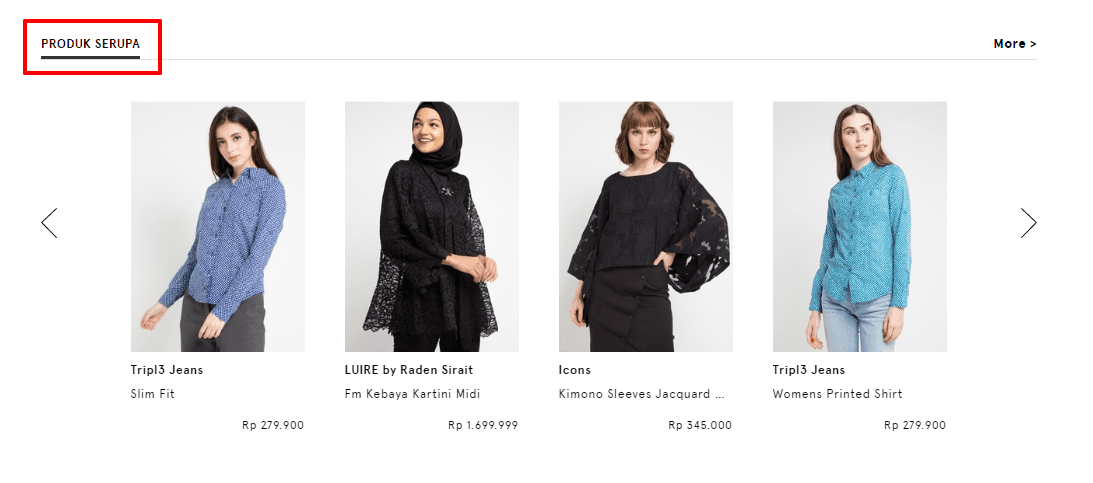
Task: Select the Produk Serupa tab
Action: [90, 44]
